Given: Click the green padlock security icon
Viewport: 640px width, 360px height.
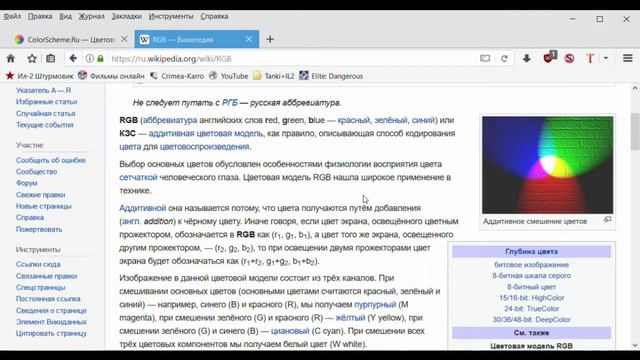Looking at the screenshot, I should 100,58.
